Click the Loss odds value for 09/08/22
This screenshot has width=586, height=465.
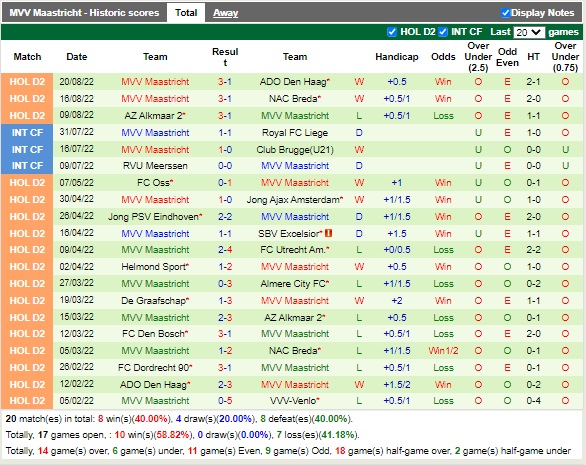[443, 116]
